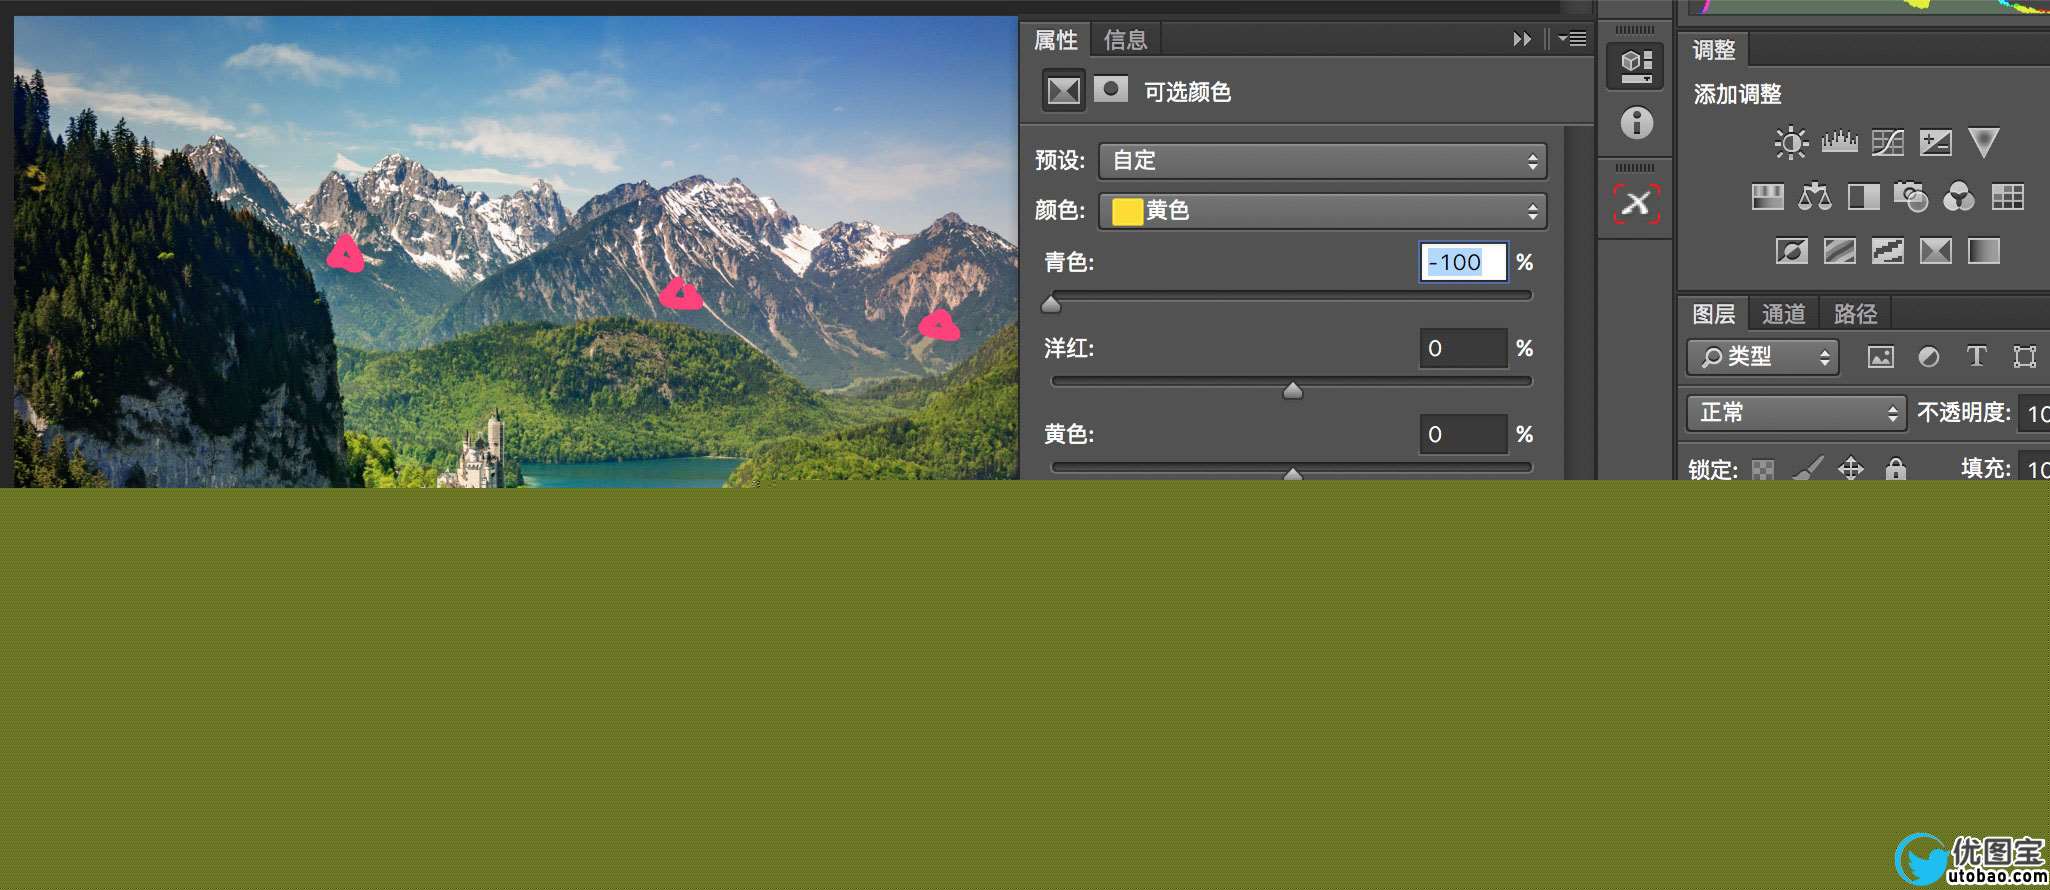The image size is (2050, 890).
Task: Add a Levels adjustment
Action: [1839, 143]
